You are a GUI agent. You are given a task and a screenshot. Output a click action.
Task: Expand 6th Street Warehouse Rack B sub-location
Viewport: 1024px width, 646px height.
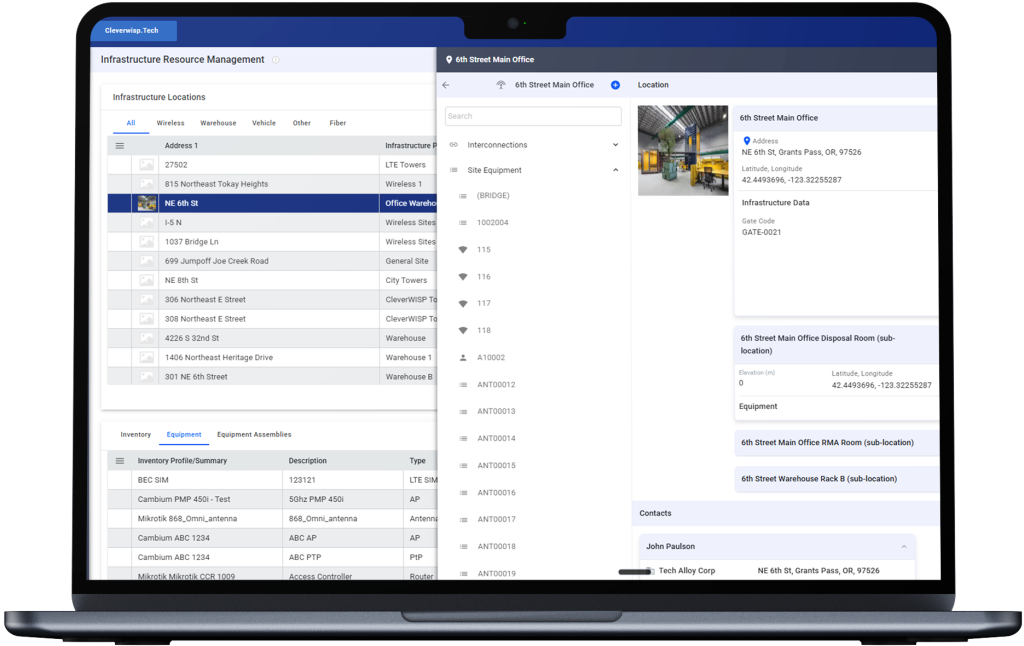tap(836, 479)
